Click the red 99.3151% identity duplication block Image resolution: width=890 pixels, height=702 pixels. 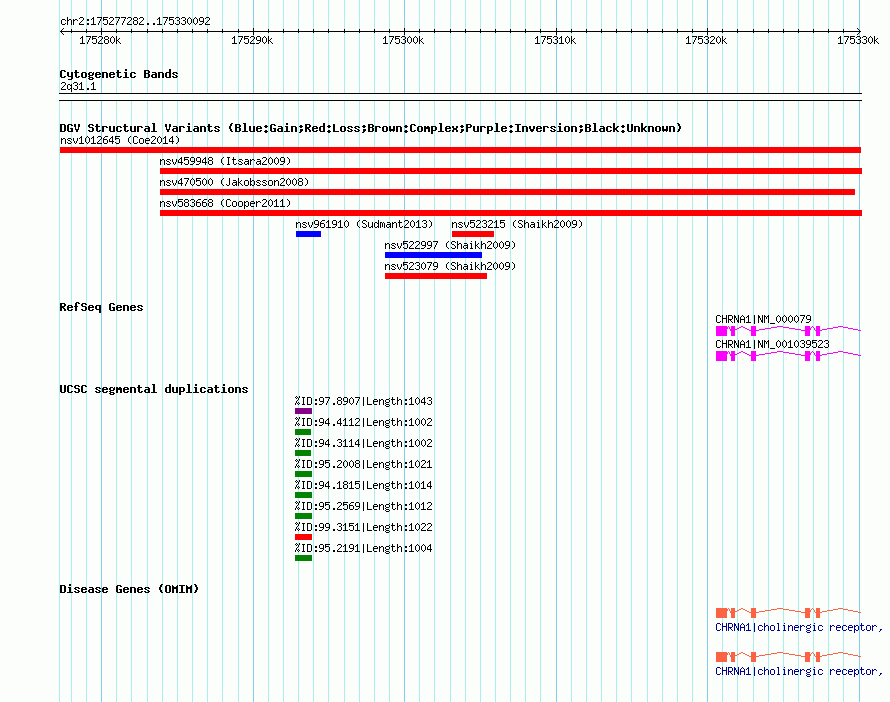click(x=303, y=537)
